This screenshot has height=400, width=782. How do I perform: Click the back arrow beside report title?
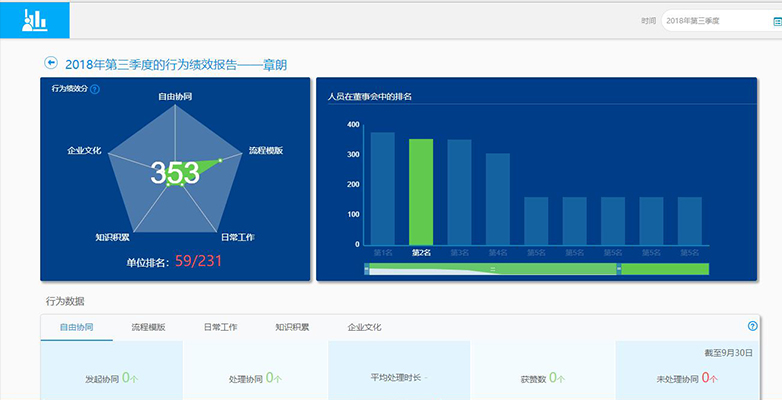pos(51,62)
